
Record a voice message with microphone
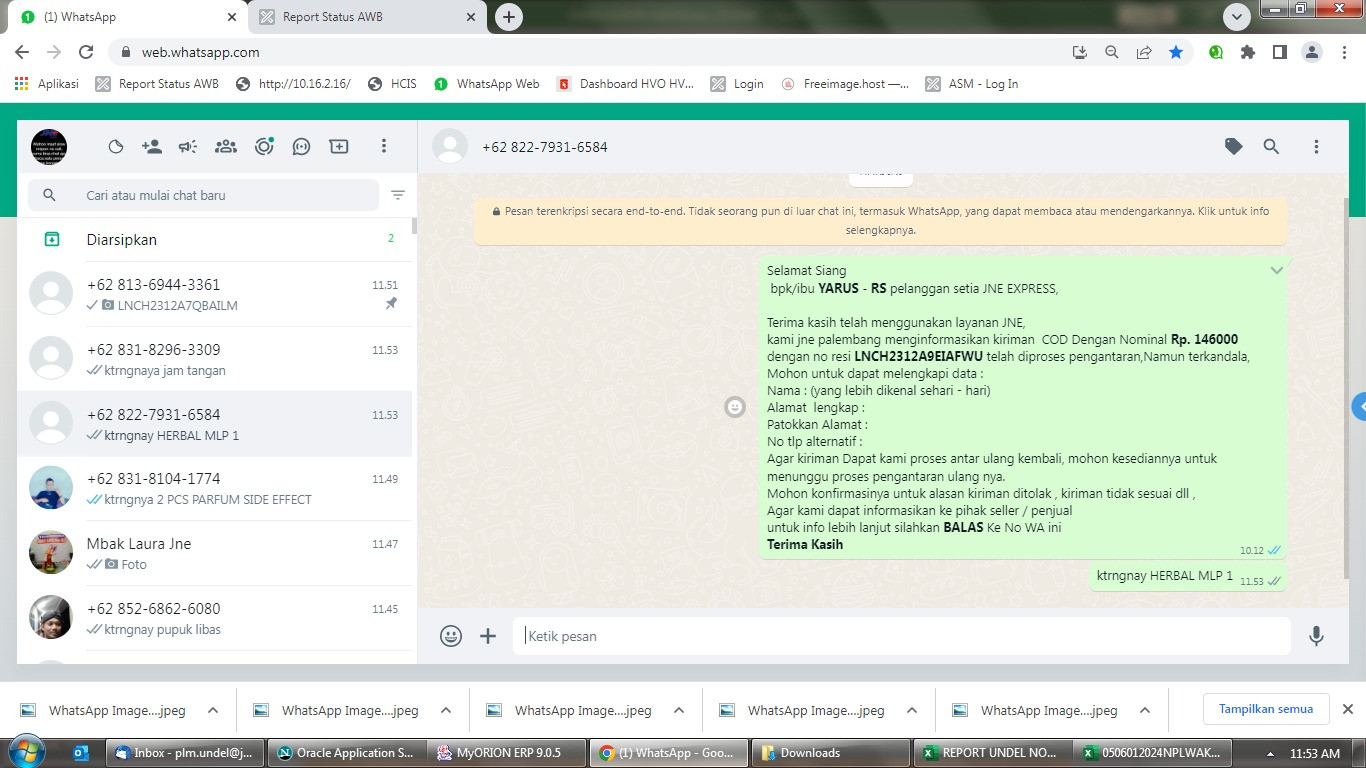click(1316, 636)
